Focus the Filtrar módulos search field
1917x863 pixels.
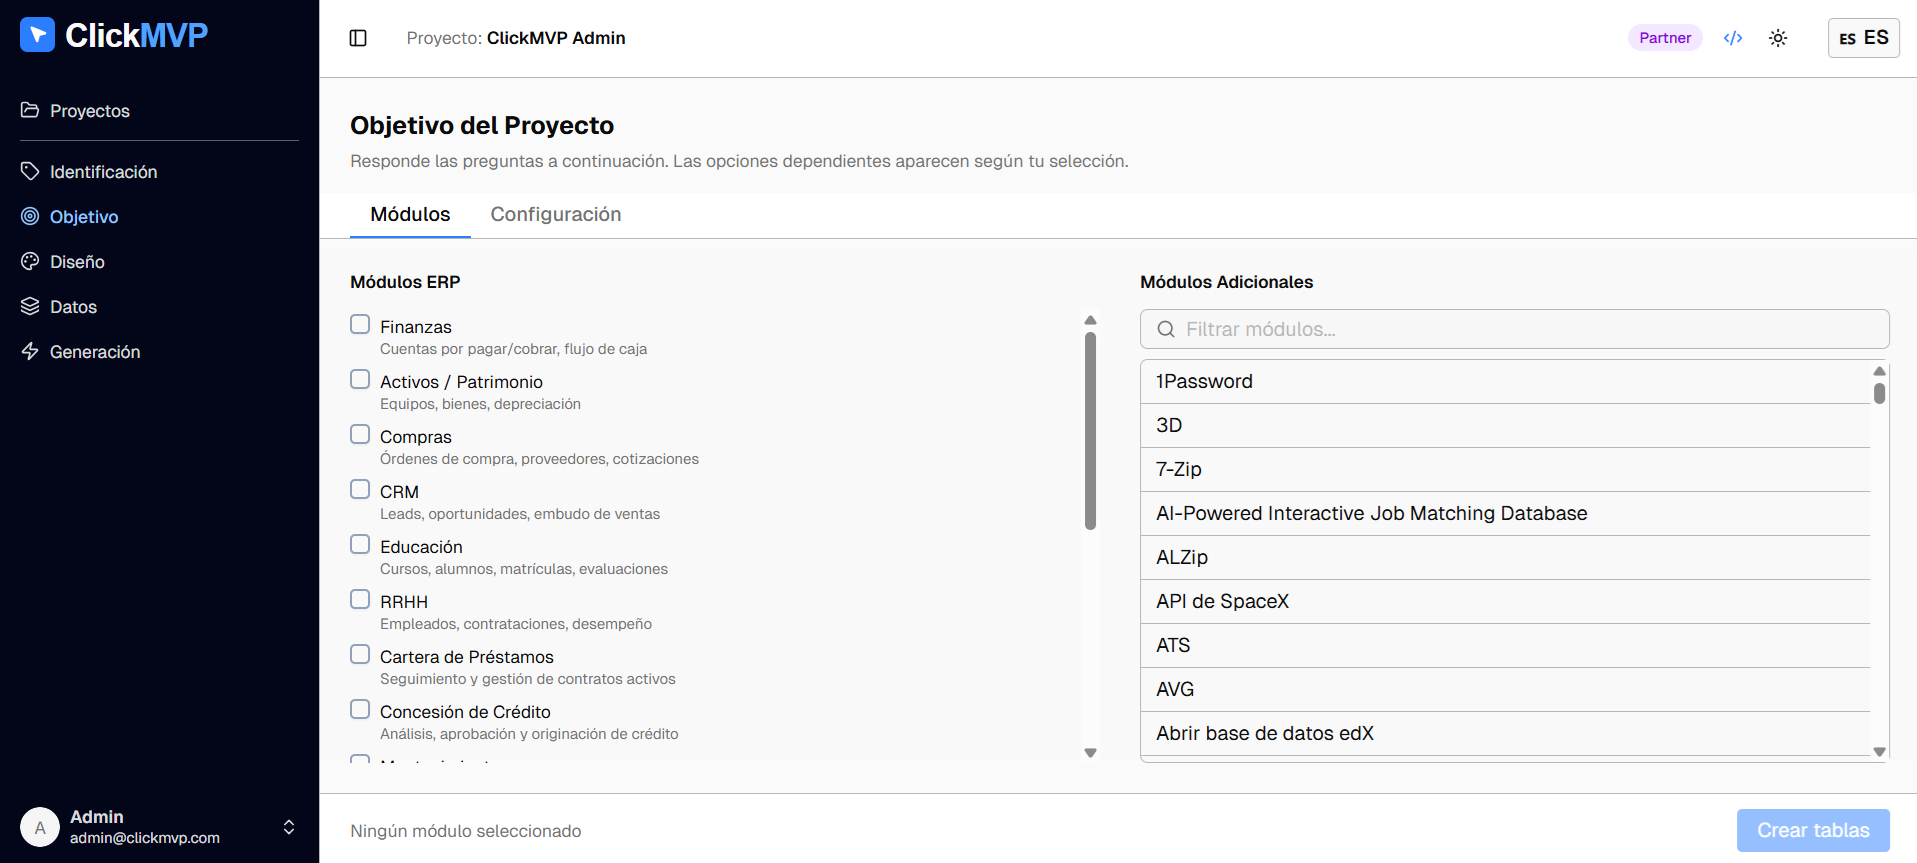coord(1514,329)
